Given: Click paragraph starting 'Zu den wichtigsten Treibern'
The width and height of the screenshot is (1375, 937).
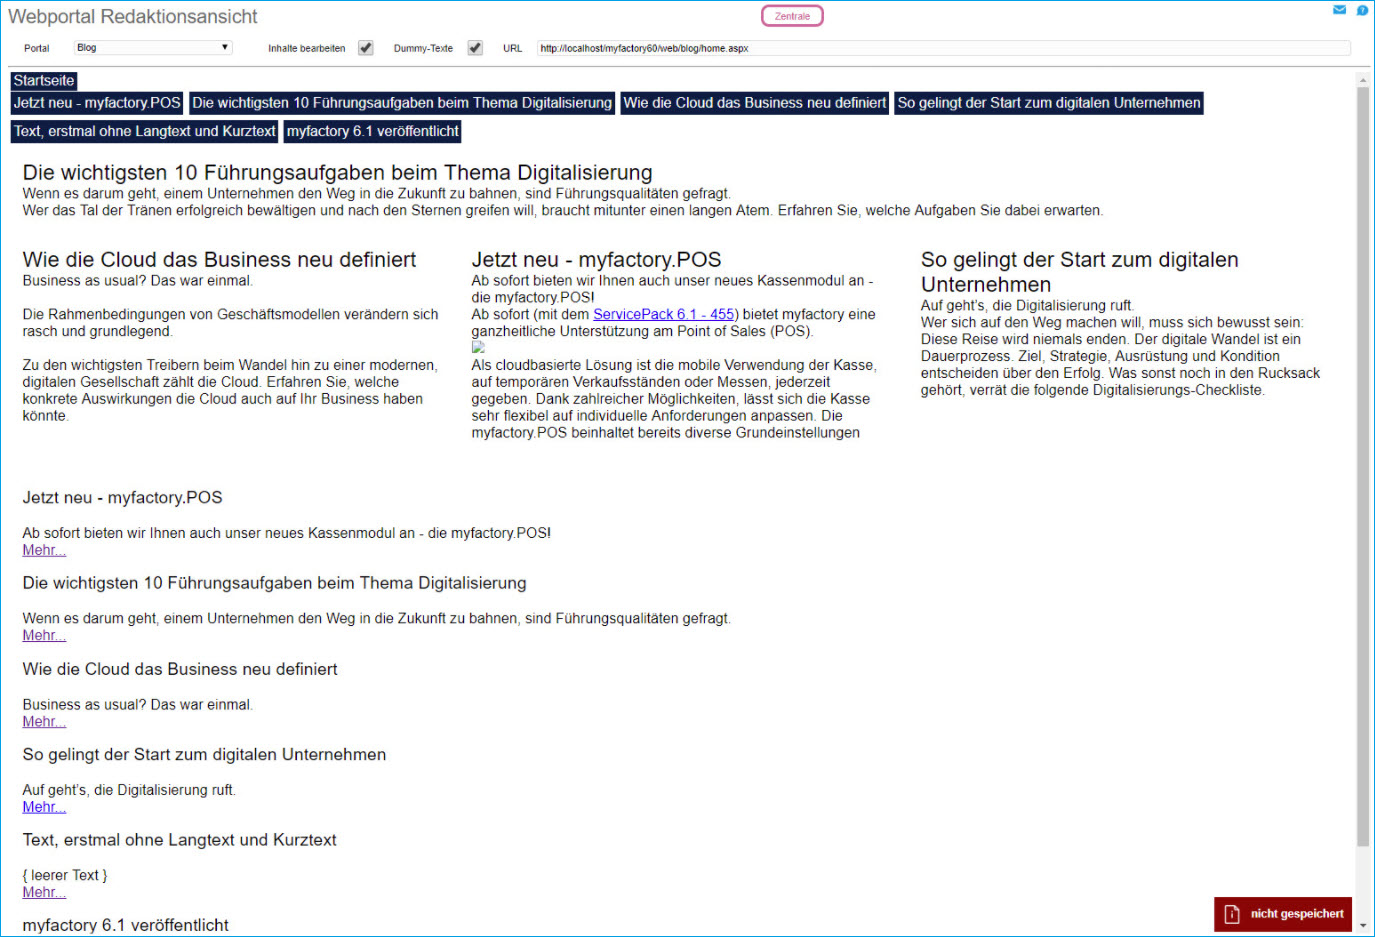Looking at the screenshot, I should pos(230,390).
